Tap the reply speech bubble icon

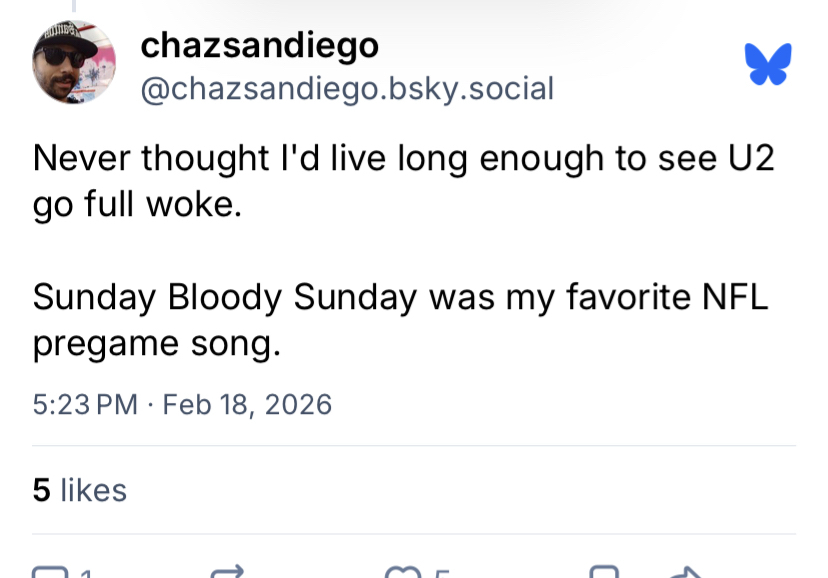tap(47, 573)
